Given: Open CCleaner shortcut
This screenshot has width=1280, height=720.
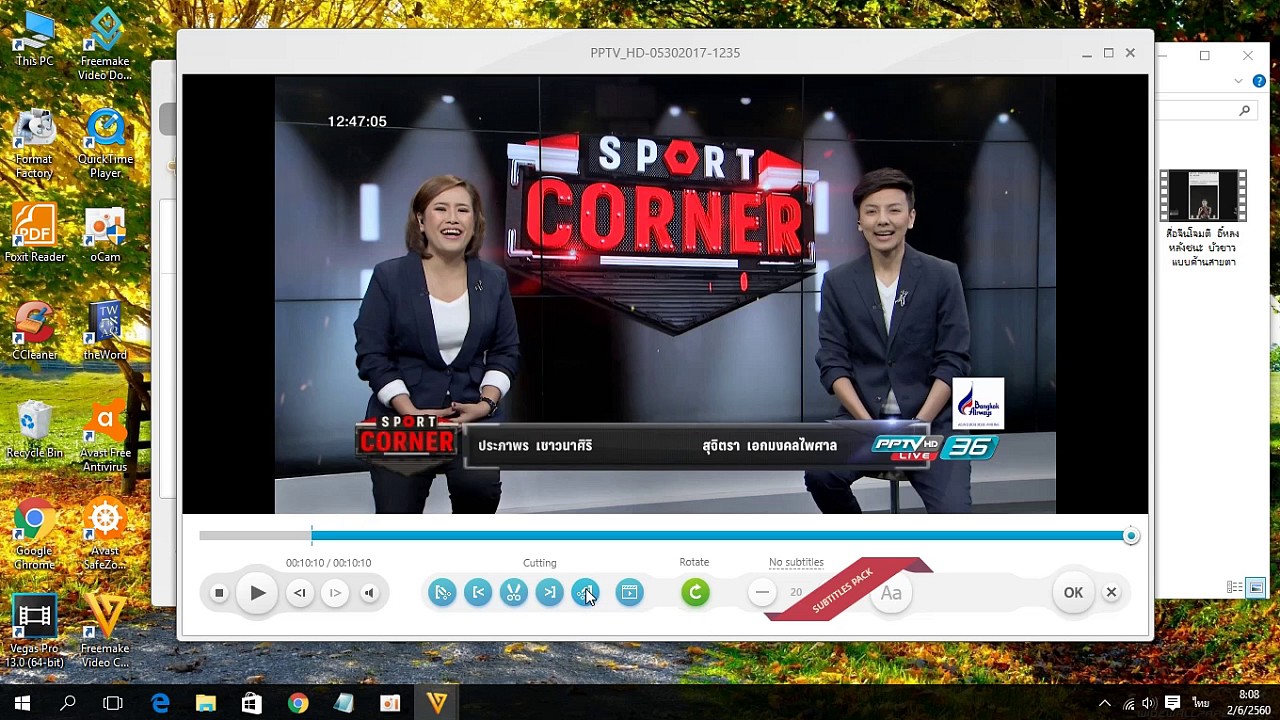Looking at the screenshot, I should click(x=34, y=332).
